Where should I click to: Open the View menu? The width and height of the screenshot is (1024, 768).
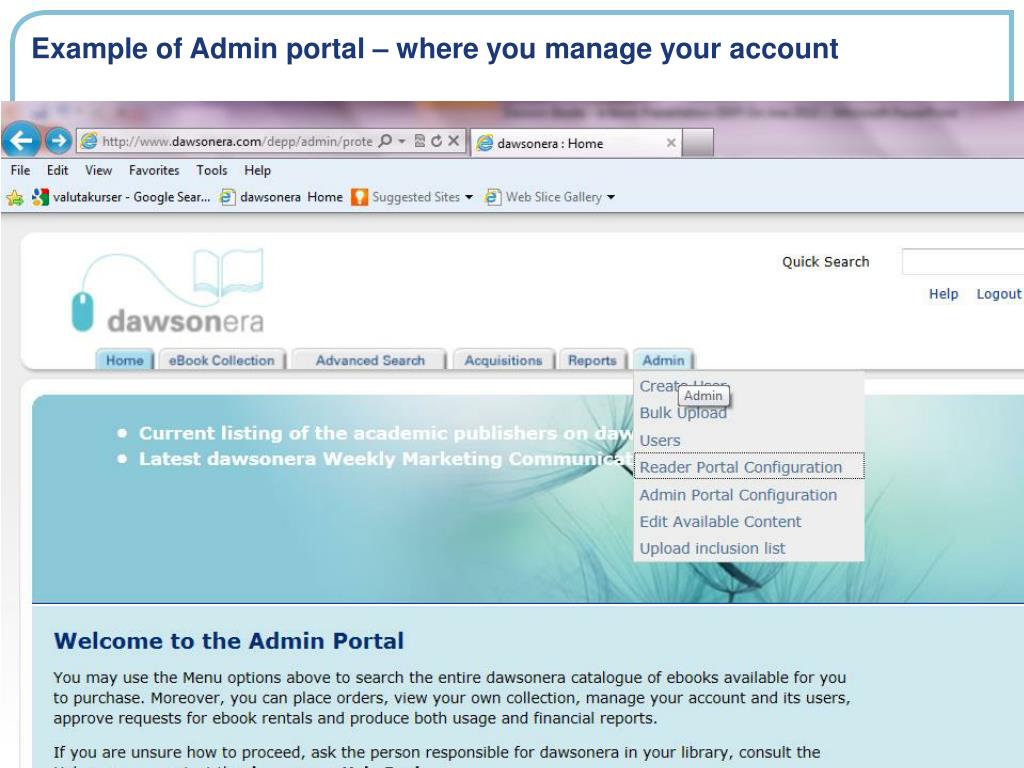click(99, 170)
